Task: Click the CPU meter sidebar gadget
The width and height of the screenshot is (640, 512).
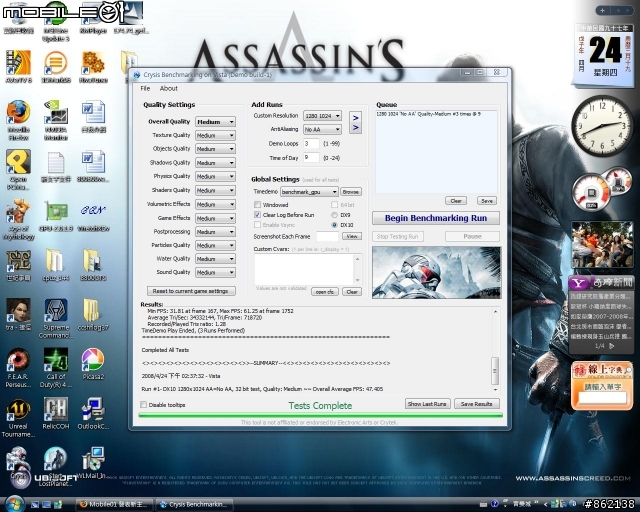Action: pos(592,192)
